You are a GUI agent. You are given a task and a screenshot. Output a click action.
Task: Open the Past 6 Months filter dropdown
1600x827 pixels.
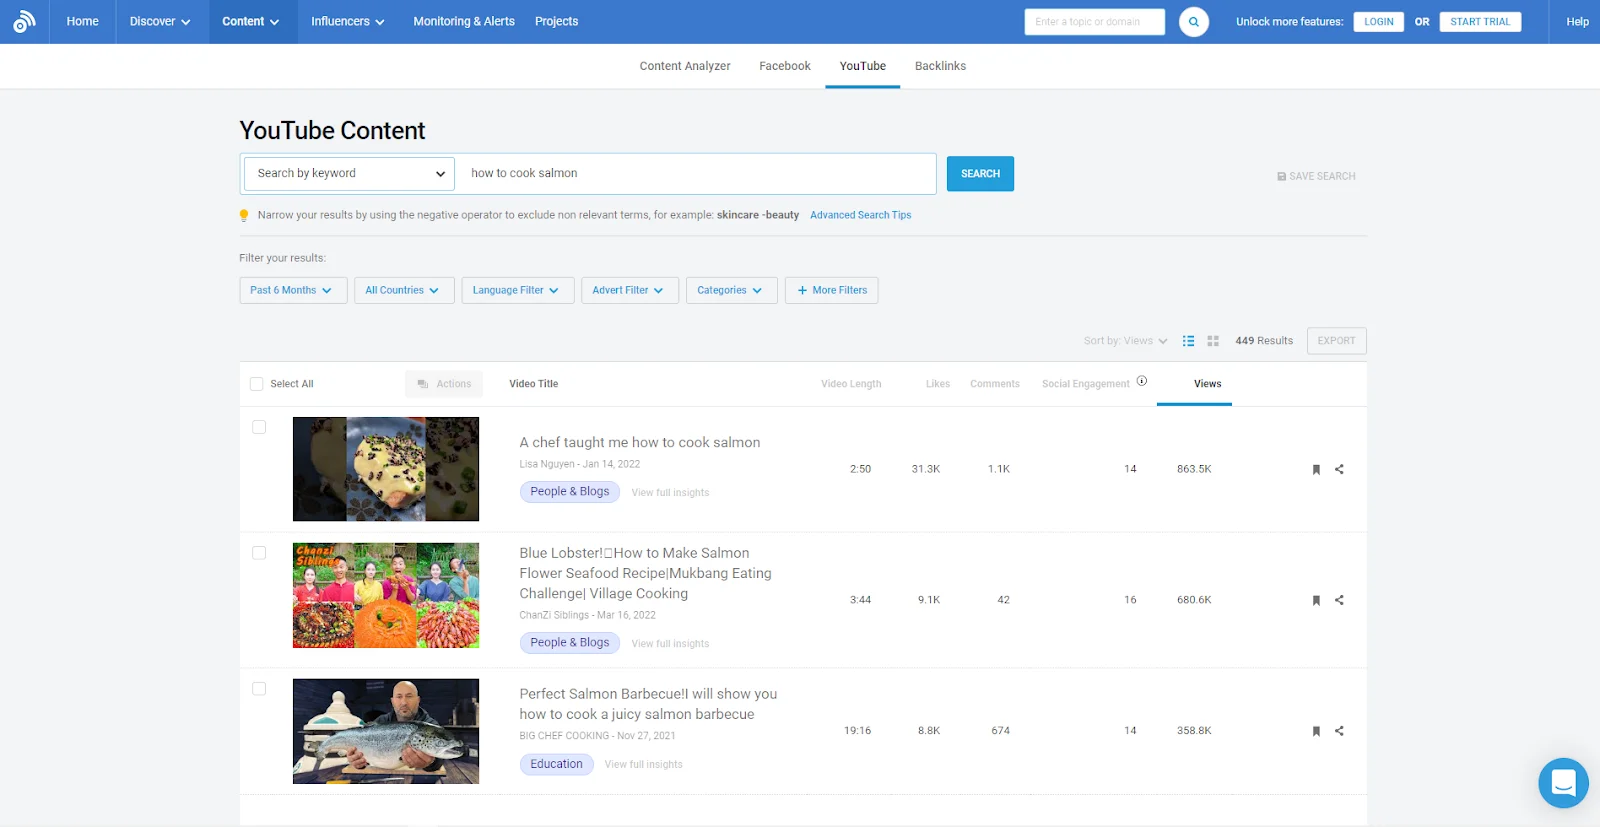click(x=293, y=290)
